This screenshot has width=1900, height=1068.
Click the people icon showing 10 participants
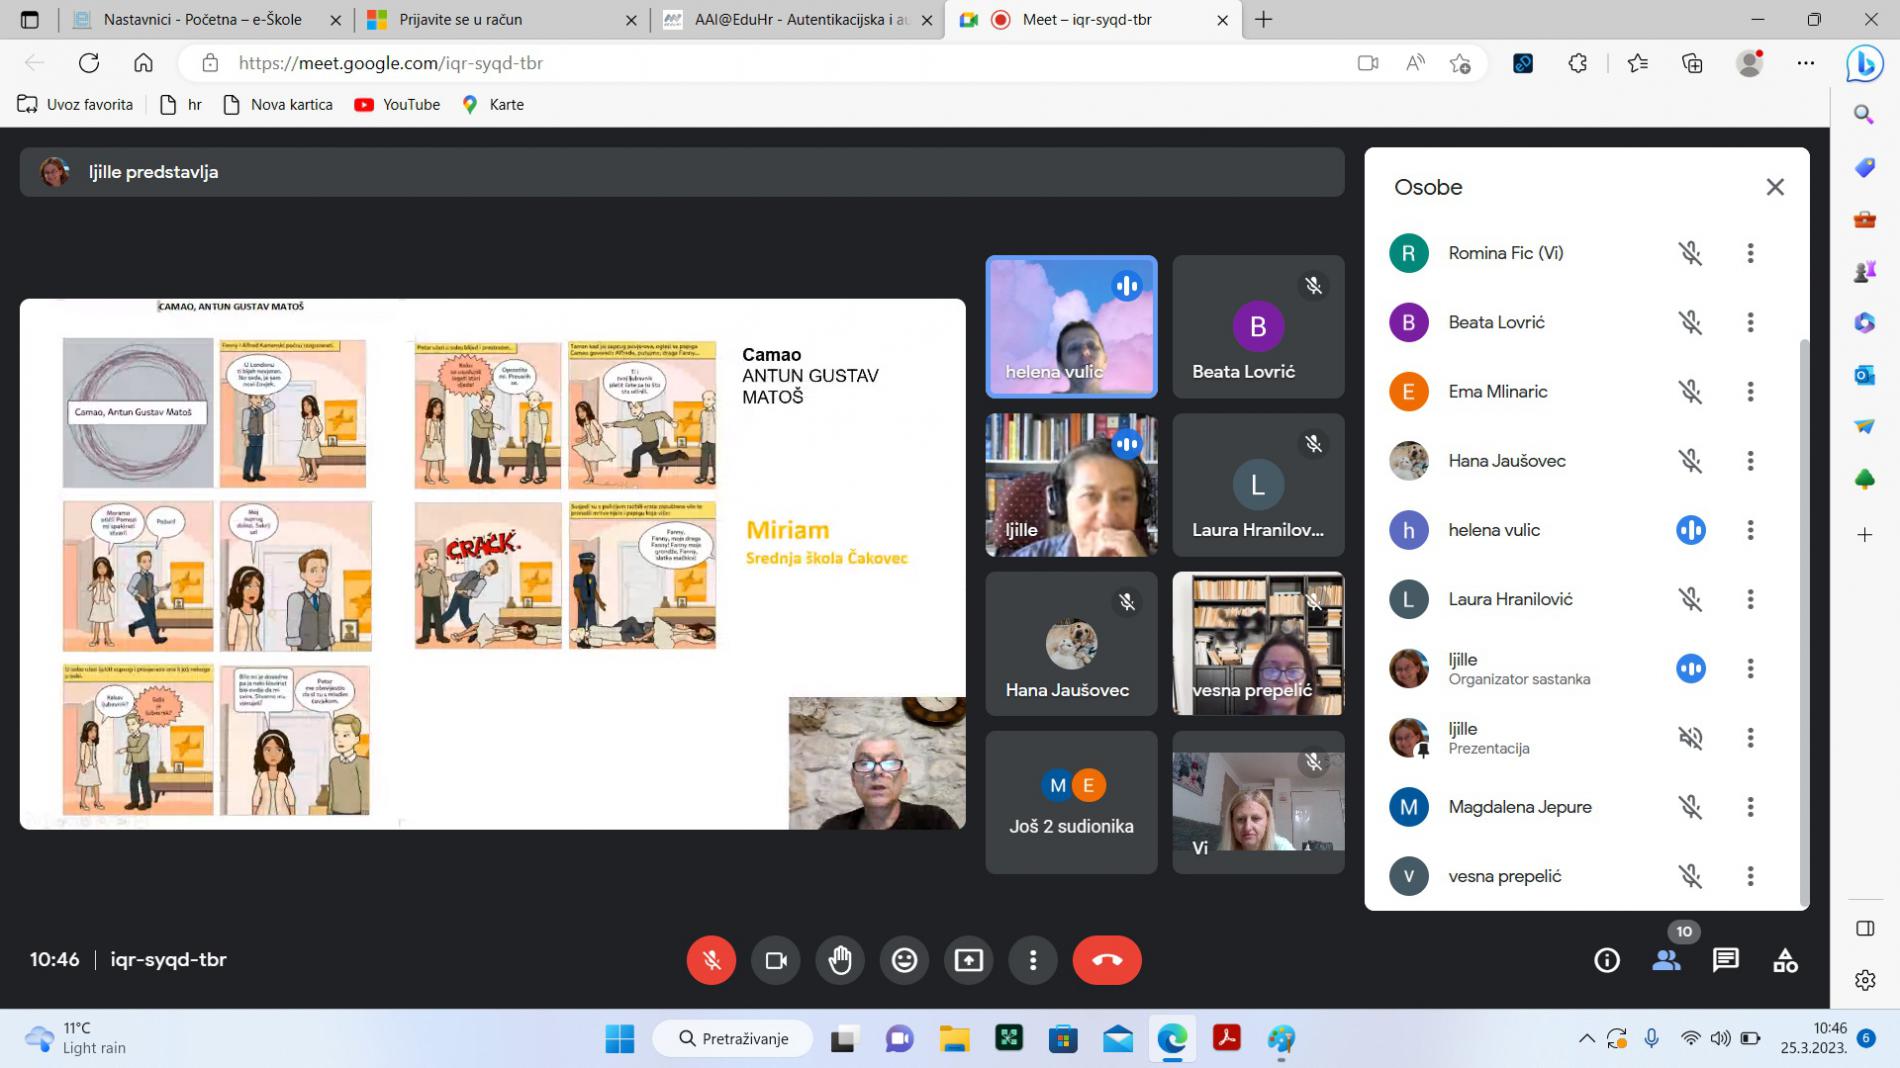[x=1666, y=960]
